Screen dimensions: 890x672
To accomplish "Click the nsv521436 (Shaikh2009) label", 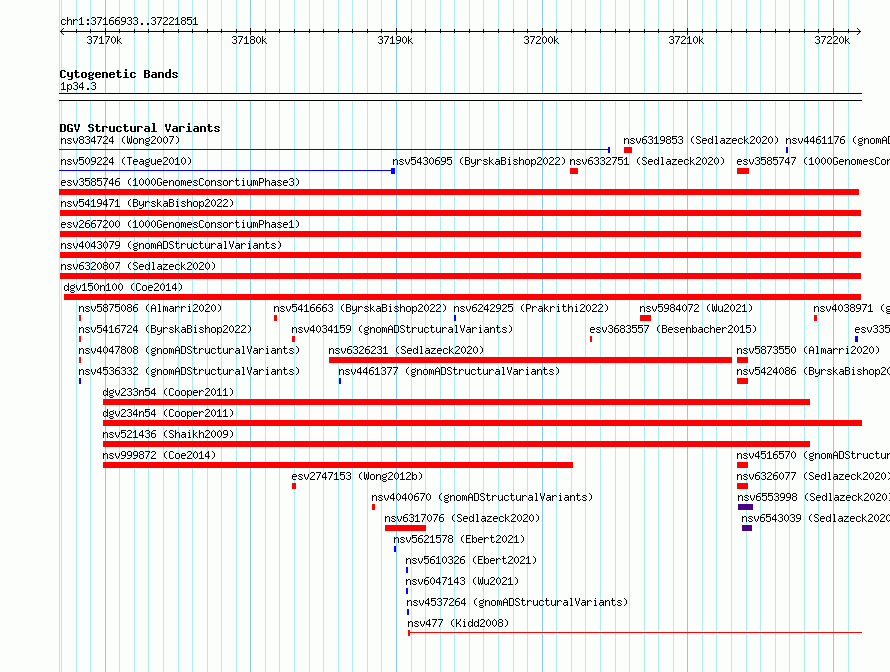I will click(x=168, y=434).
